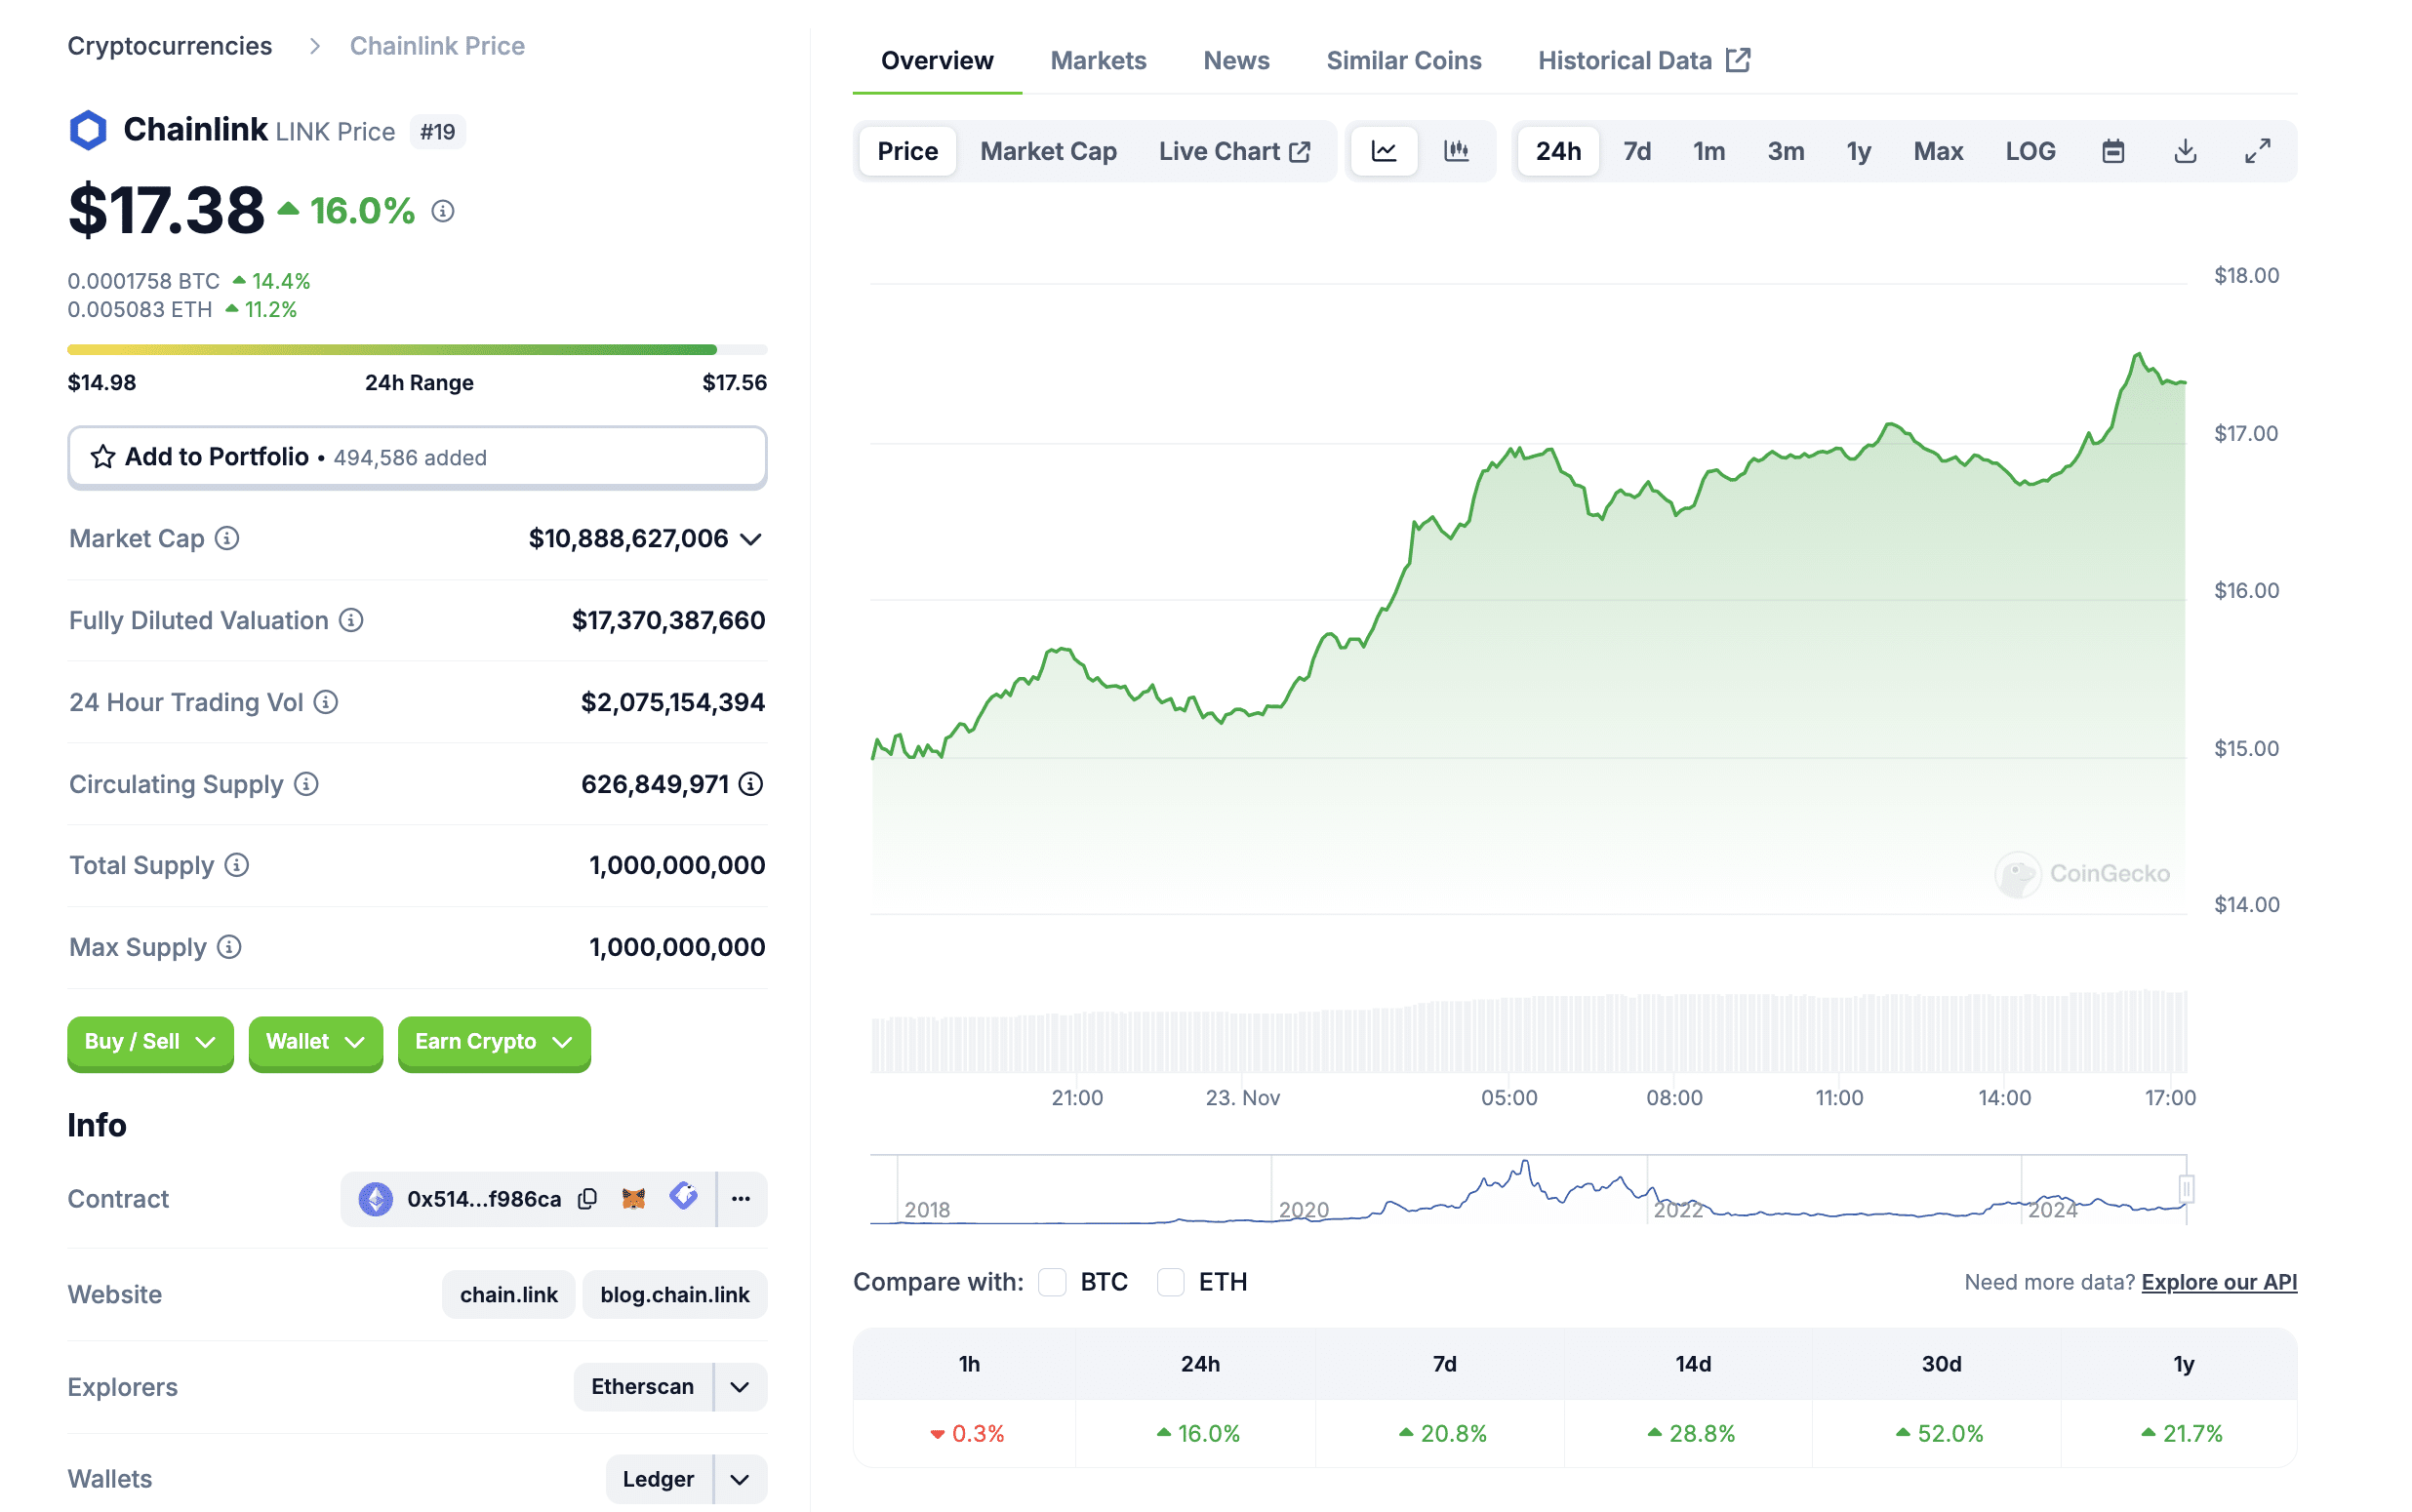Screen dimensions: 2412x1512
Task: Click the $2,075,154,394 trading volume figure
Action: [x=673, y=703]
